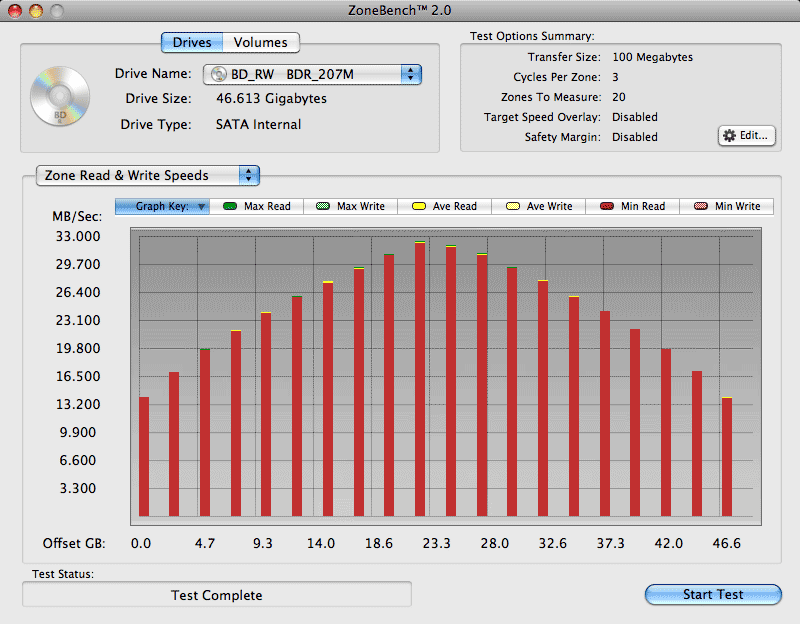The width and height of the screenshot is (800, 624).
Task: Switch to the Volumes tab
Action: 260,42
